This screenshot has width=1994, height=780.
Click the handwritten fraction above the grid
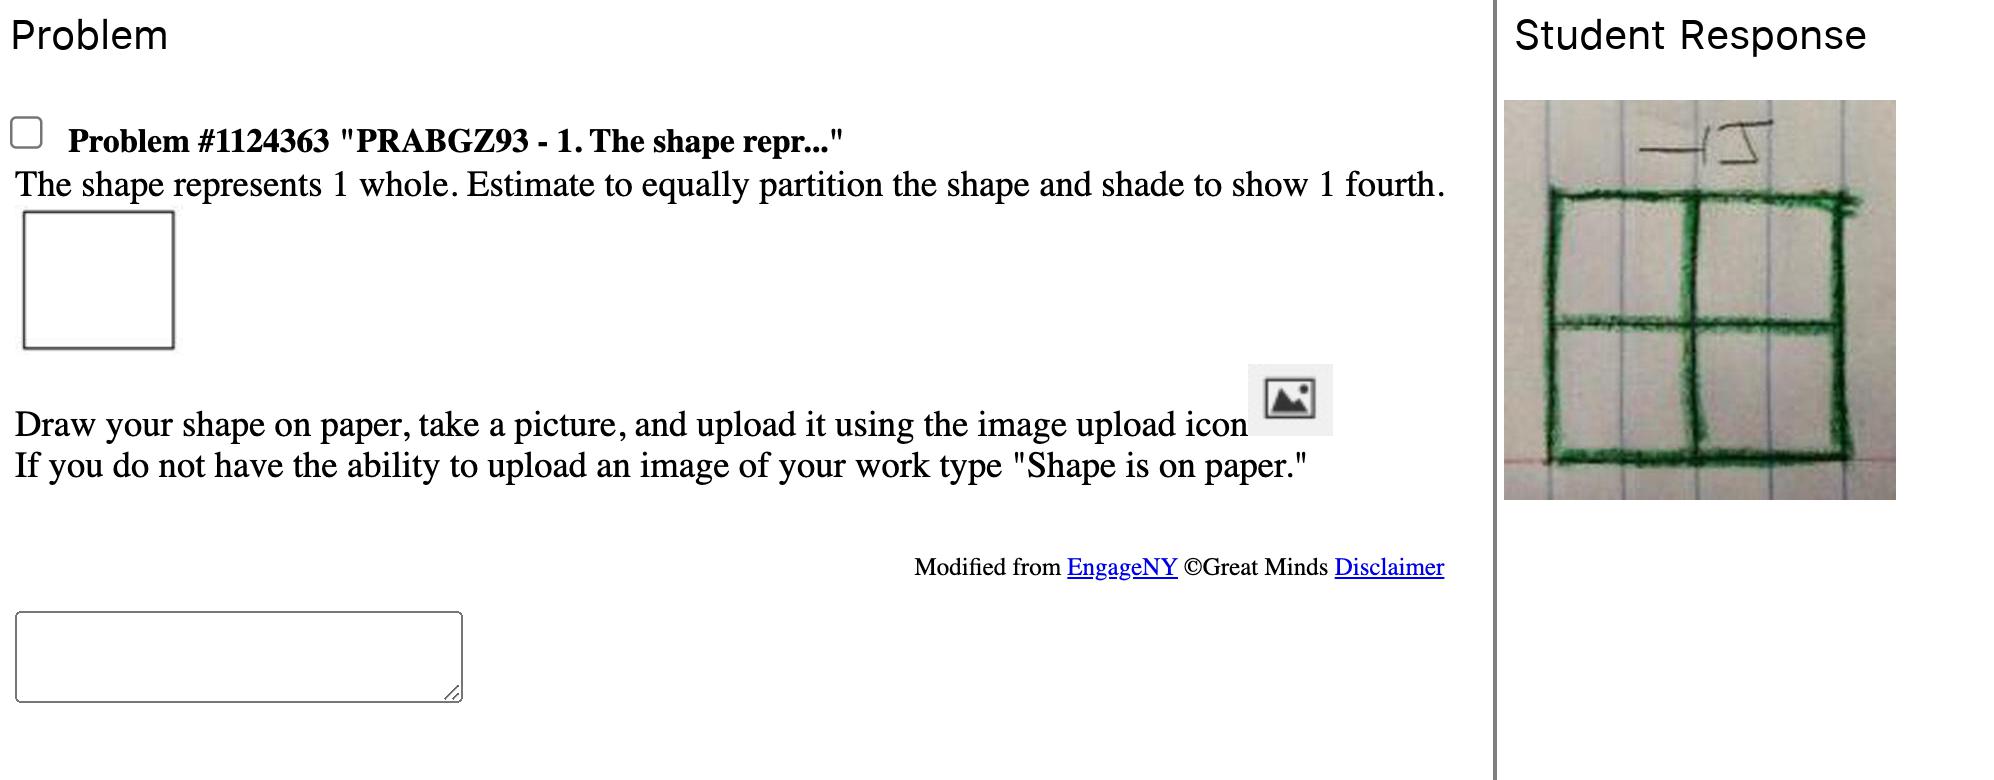(1707, 144)
